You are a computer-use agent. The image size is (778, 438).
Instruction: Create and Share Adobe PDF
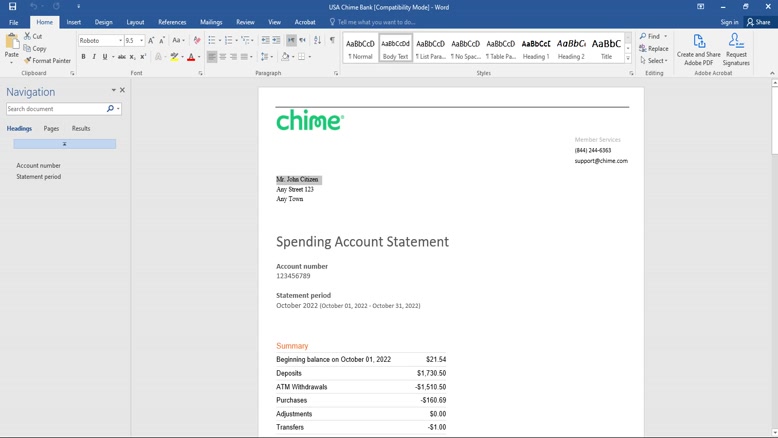click(699, 49)
